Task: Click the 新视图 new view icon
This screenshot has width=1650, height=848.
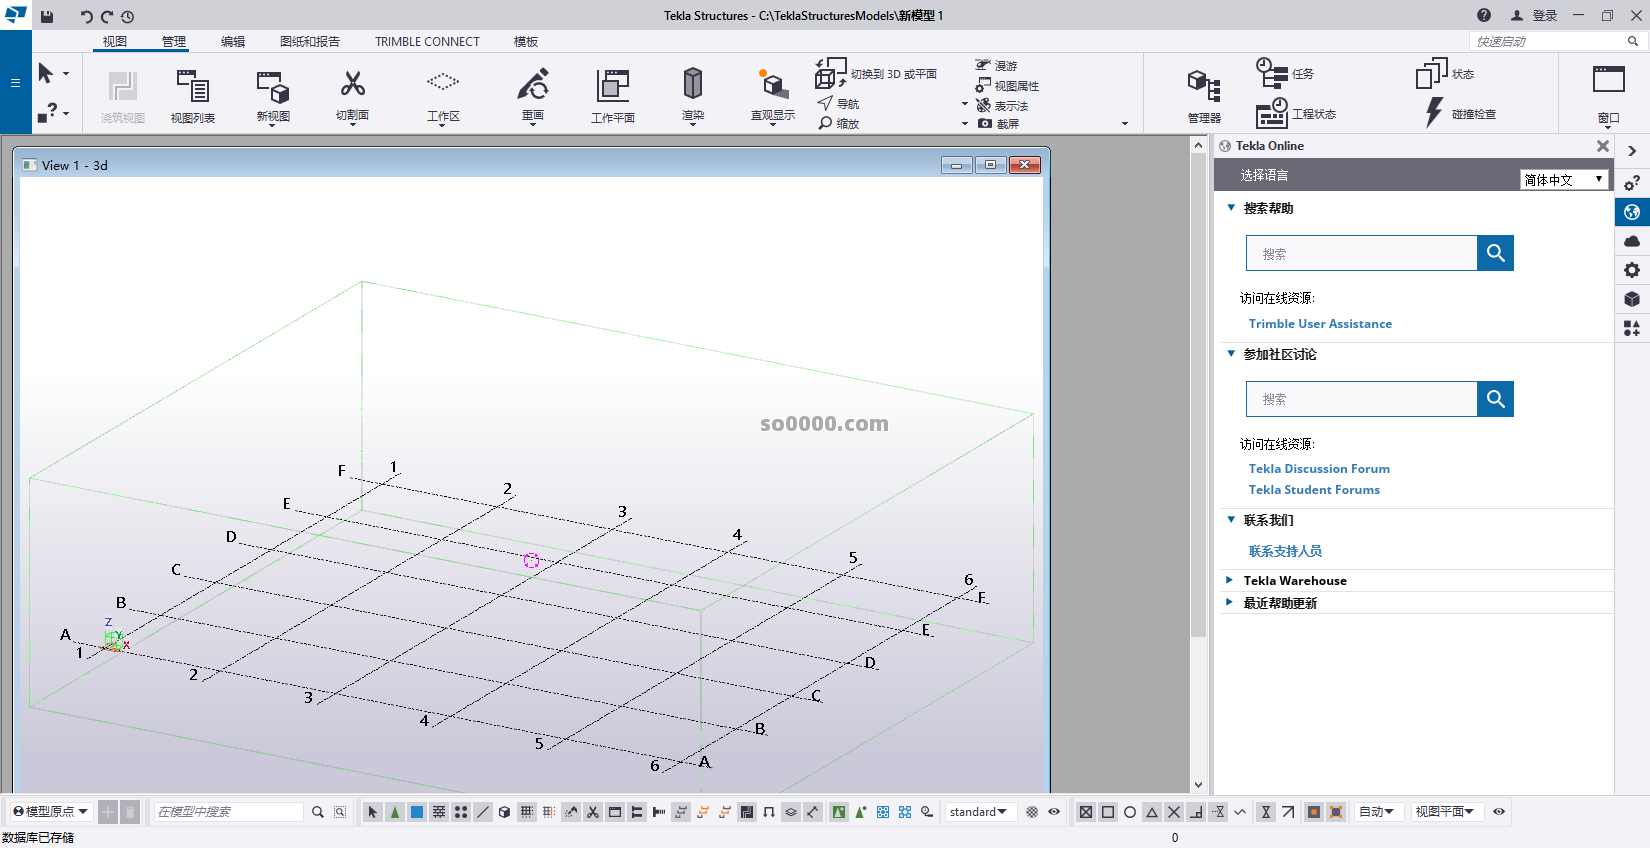Action: pos(273,86)
